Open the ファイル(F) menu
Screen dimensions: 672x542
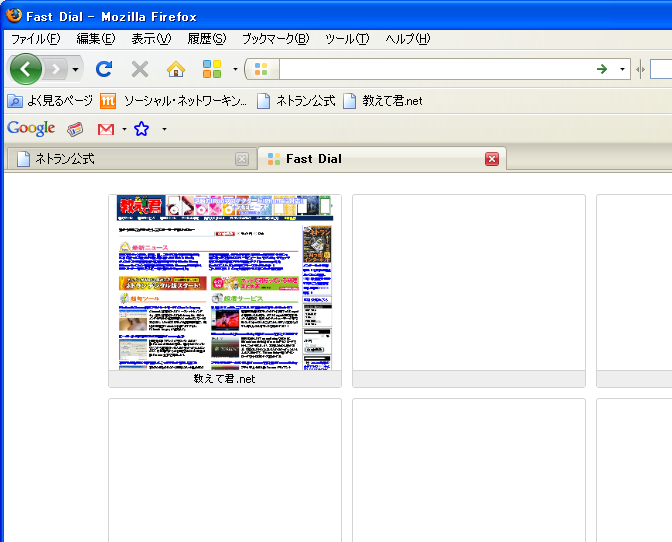point(36,39)
